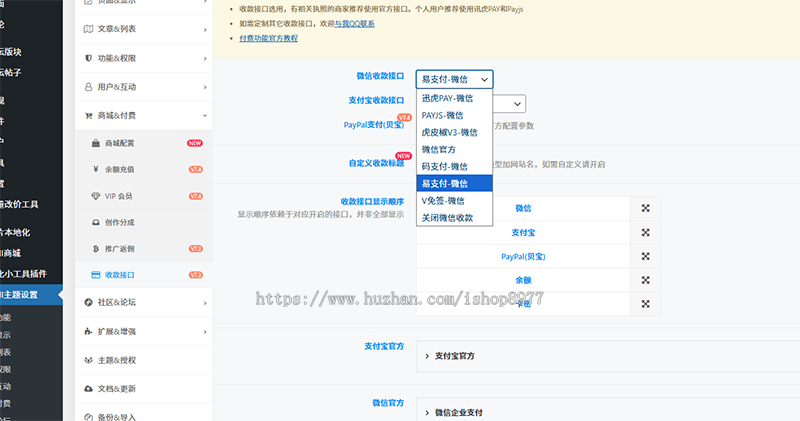Click the chevron on the 社区&论坛 row
Image resolution: width=800 pixels, height=421 pixels.
pyautogui.click(x=205, y=303)
